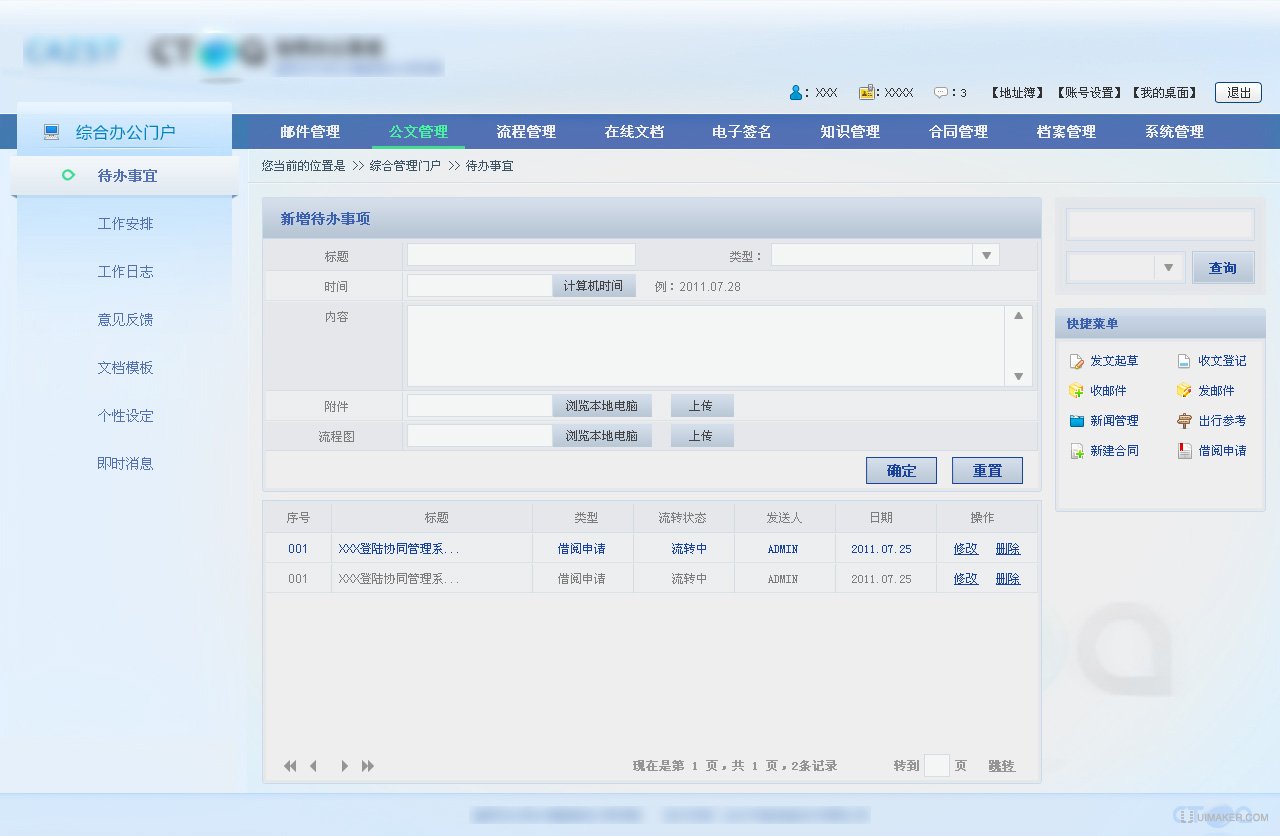Image resolution: width=1280 pixels, height=836 pixels.
Task: Open the 地址簿 link
Action: pos(1018,92)
